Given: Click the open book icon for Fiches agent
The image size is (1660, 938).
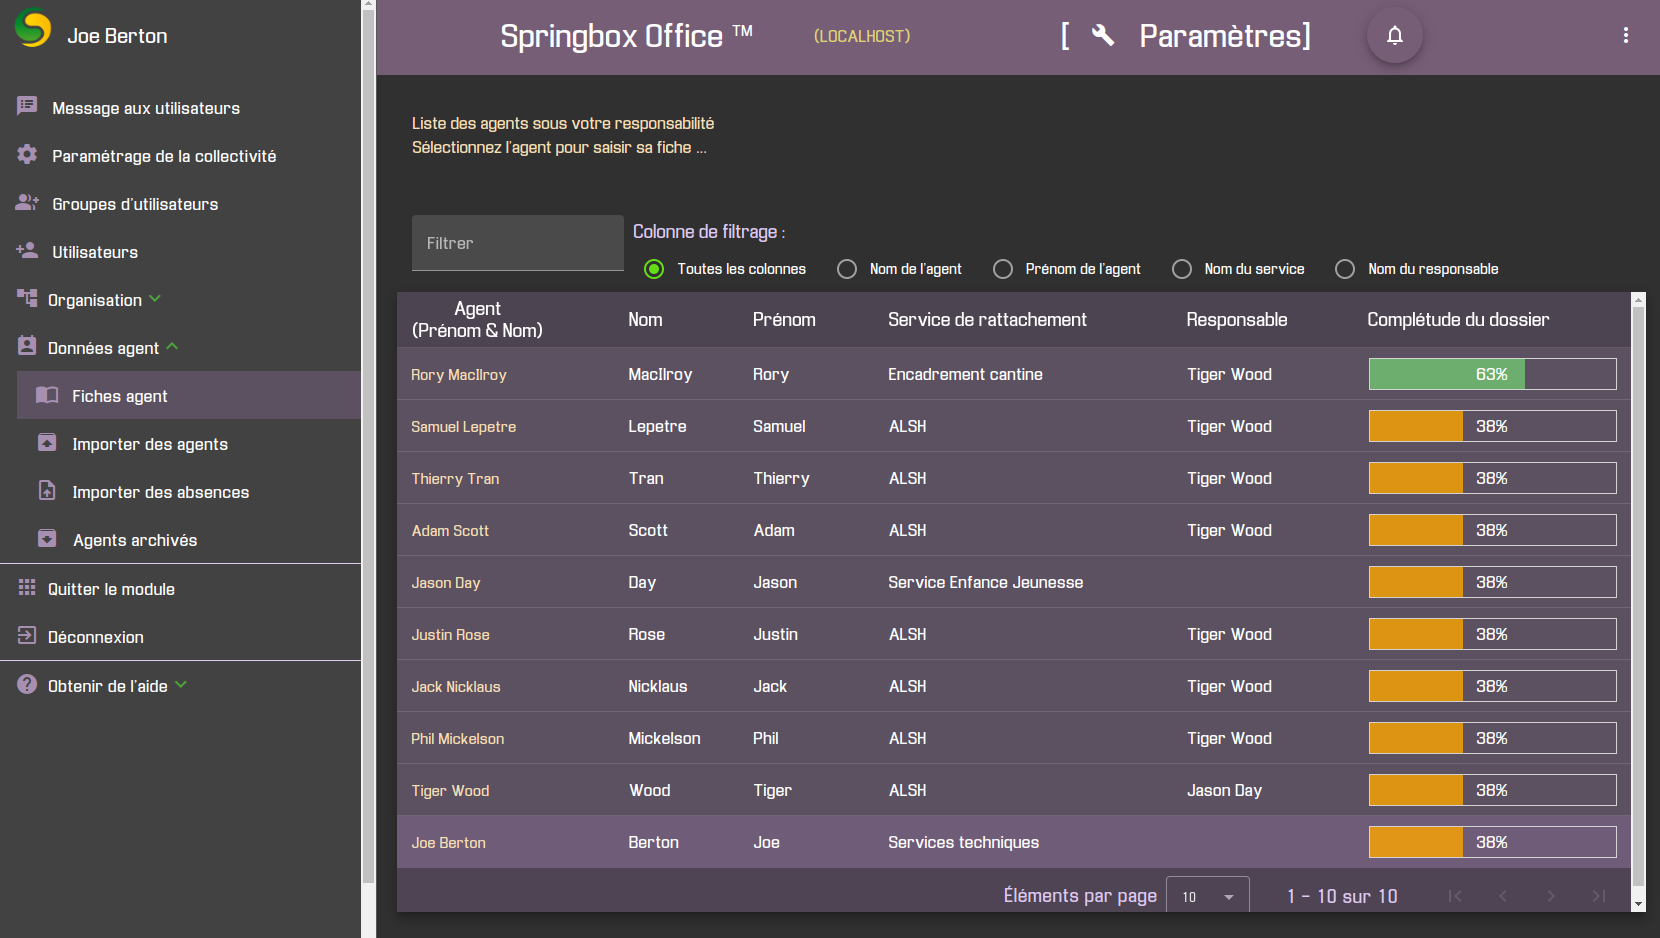Looking at the screenshot, I should coord(47,394).
